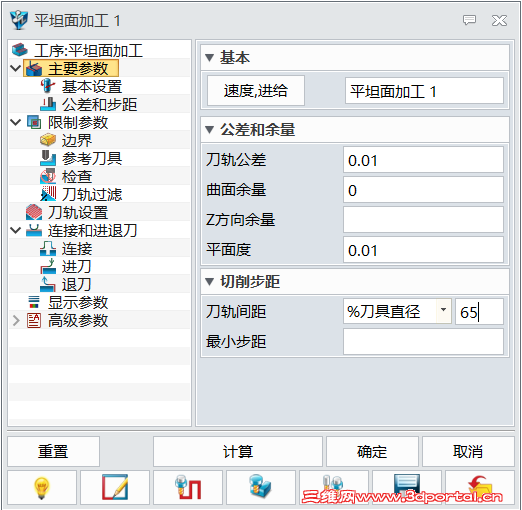
Task: Click the 刀轨公差 input field
Action: click(423, 160)
